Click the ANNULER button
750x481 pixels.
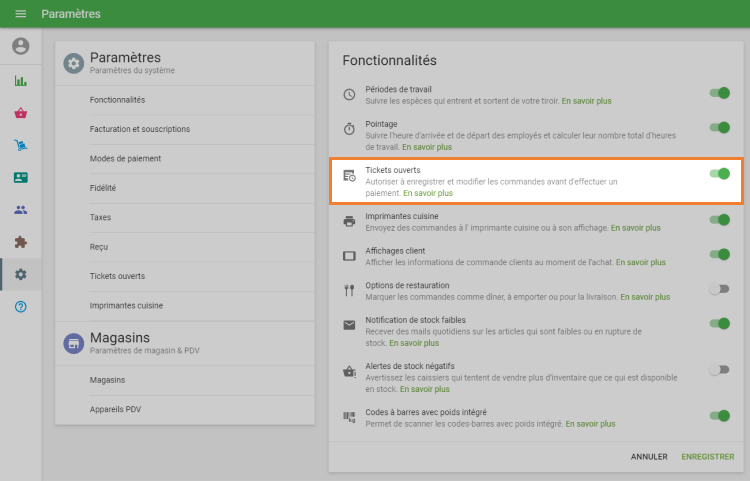point(649,457)
